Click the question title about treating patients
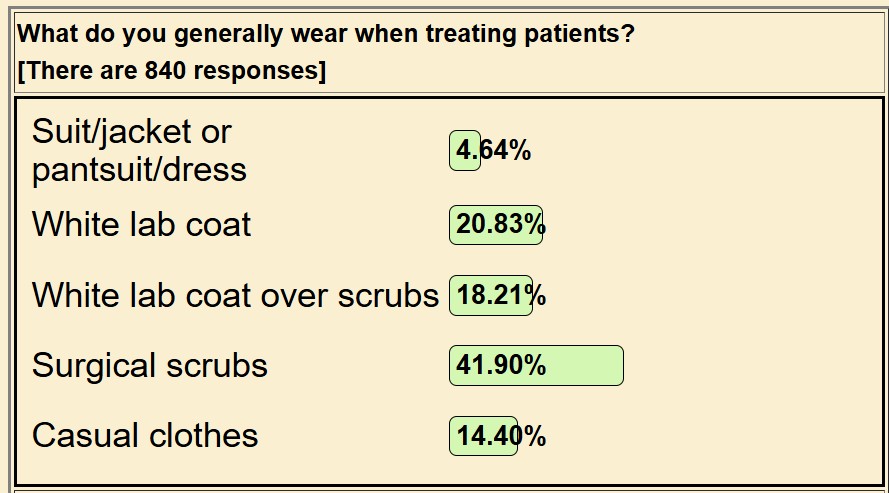Image resolution: width=889 pixels, height=493 pixels. [x=325, y=33]
